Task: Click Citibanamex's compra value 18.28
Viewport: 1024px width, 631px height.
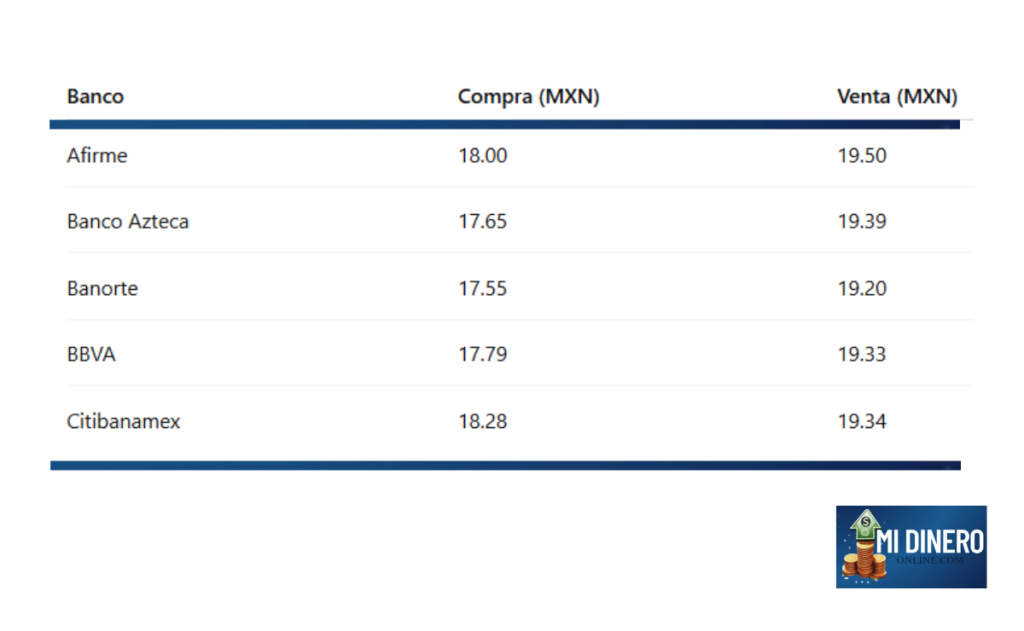Action: tap(483, 421)
